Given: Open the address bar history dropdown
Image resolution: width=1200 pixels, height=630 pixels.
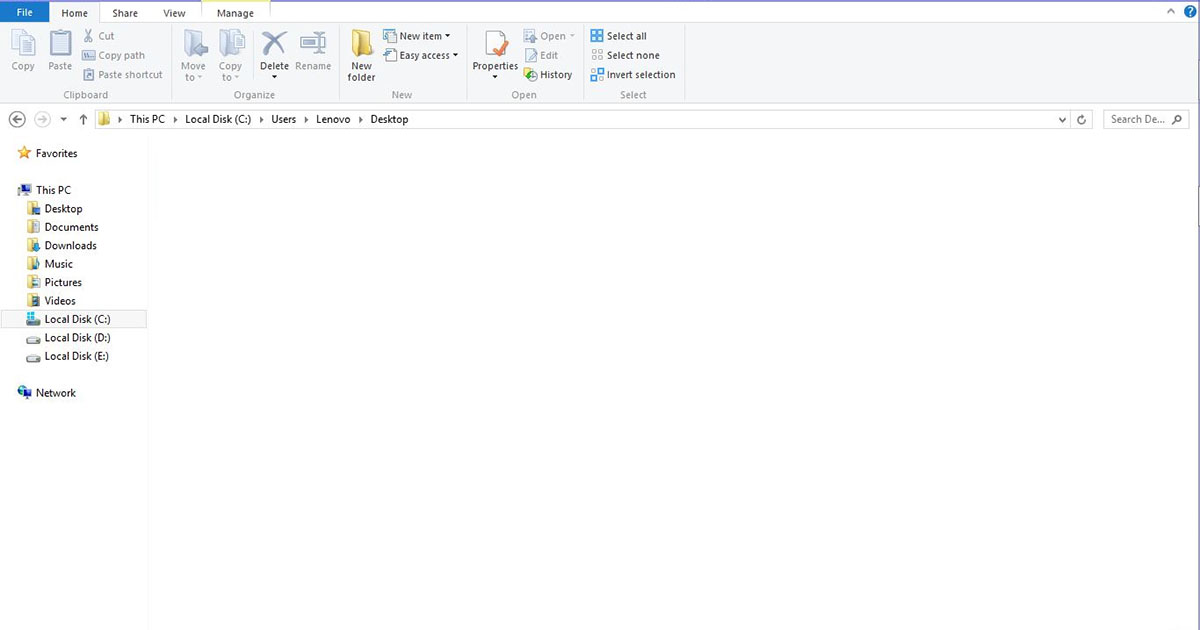Looking at the screenshot, I should click(x=1062, y=119).
